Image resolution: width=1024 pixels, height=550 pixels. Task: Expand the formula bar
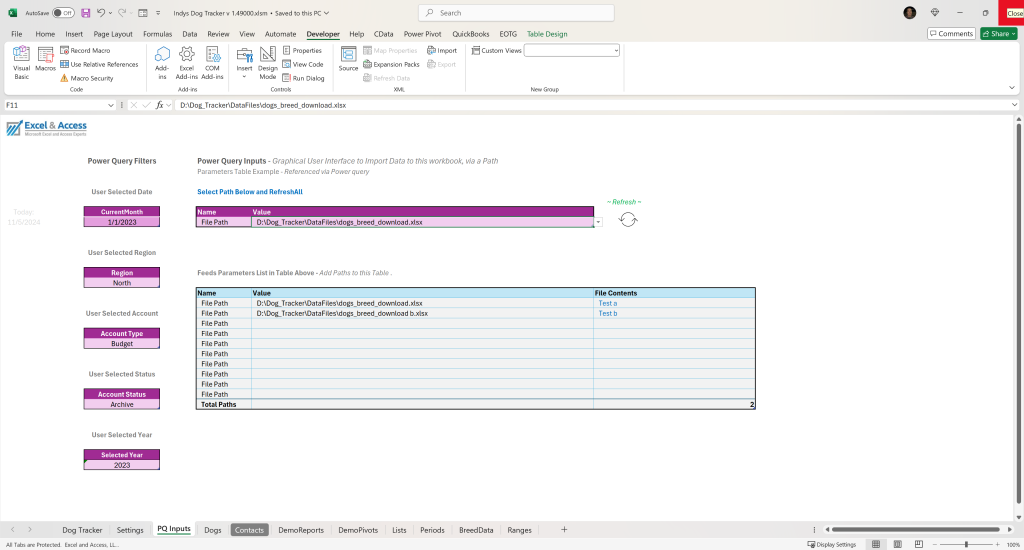(1014, 105)
